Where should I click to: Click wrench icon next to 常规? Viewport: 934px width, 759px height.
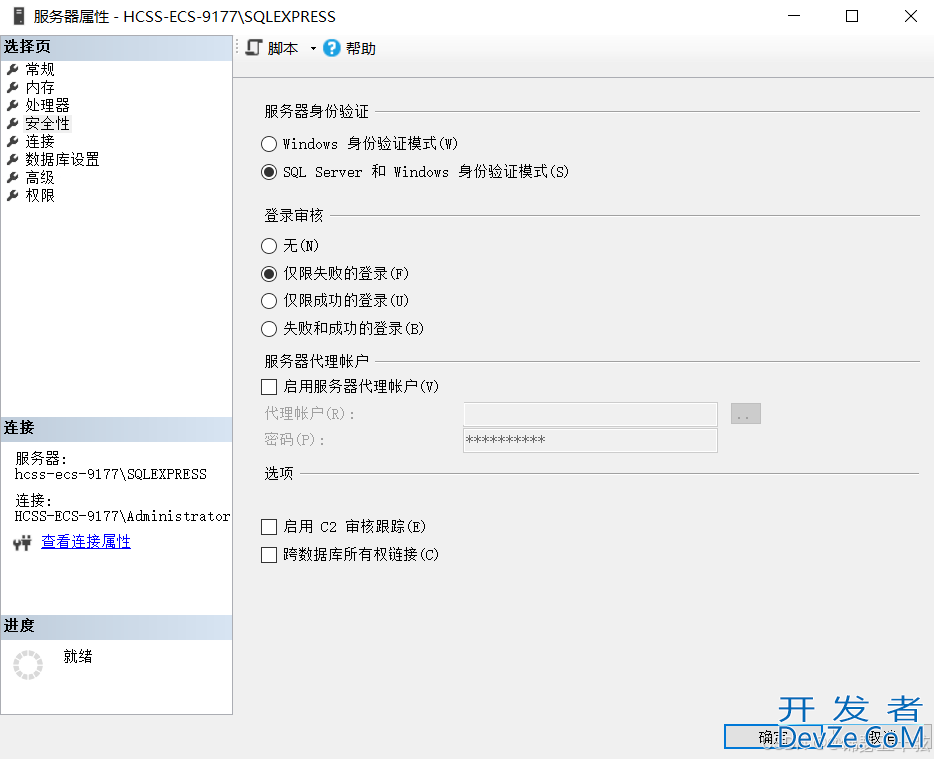(x=13, y=70)
